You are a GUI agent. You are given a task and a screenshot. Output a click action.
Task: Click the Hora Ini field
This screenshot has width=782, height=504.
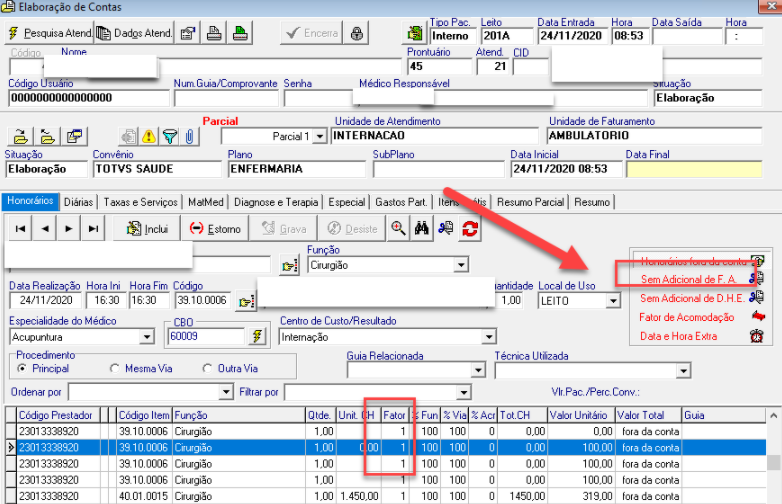106,300
